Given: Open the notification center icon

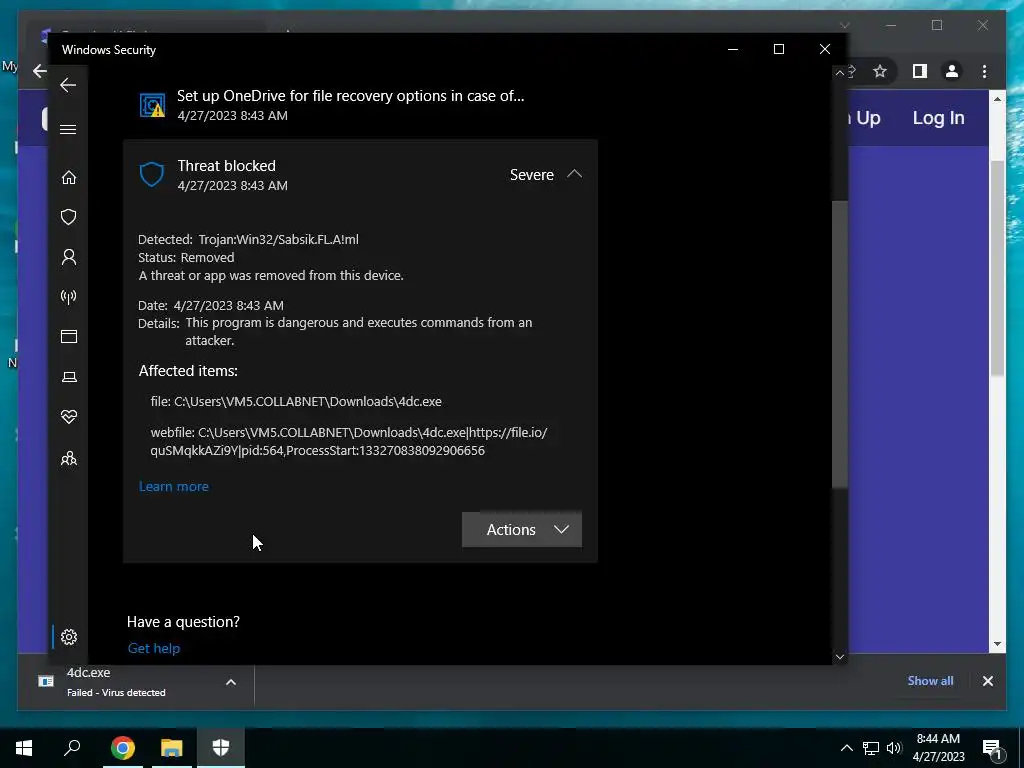Looking at the screenshot, I should click(x=993, y=748).
